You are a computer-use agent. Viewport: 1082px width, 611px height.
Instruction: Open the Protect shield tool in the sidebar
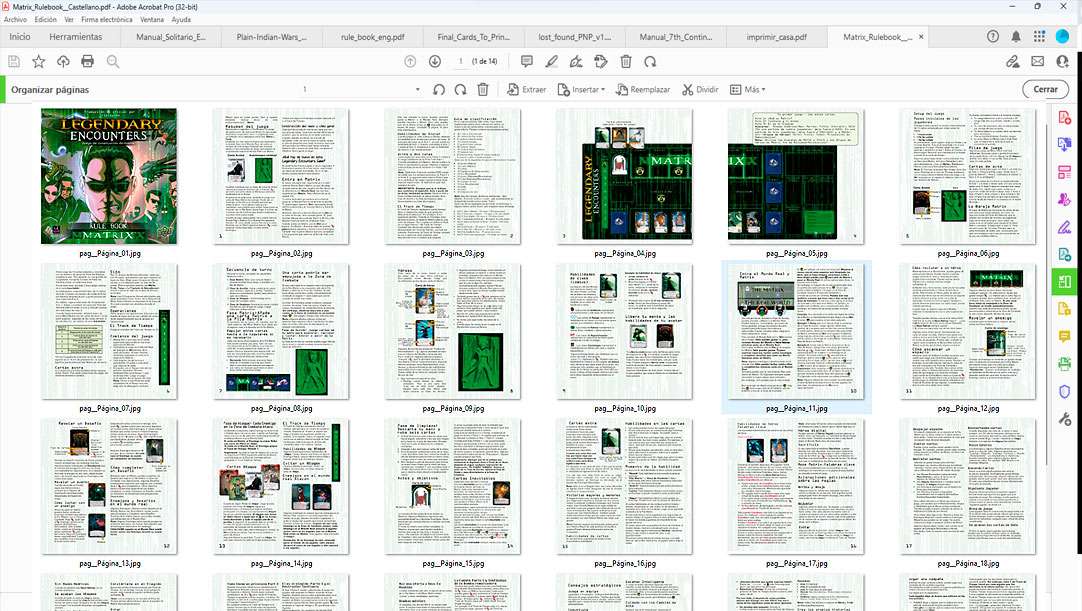coord(1064,391)
